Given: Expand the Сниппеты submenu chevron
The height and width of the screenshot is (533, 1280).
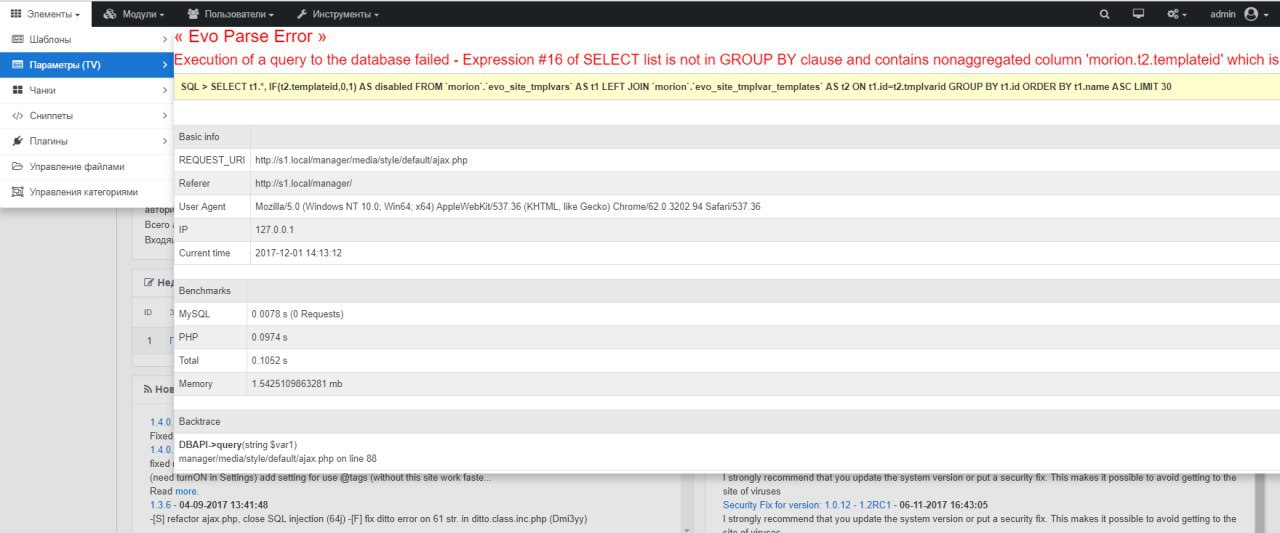Looking at the screenshot, I should point(165,115).
